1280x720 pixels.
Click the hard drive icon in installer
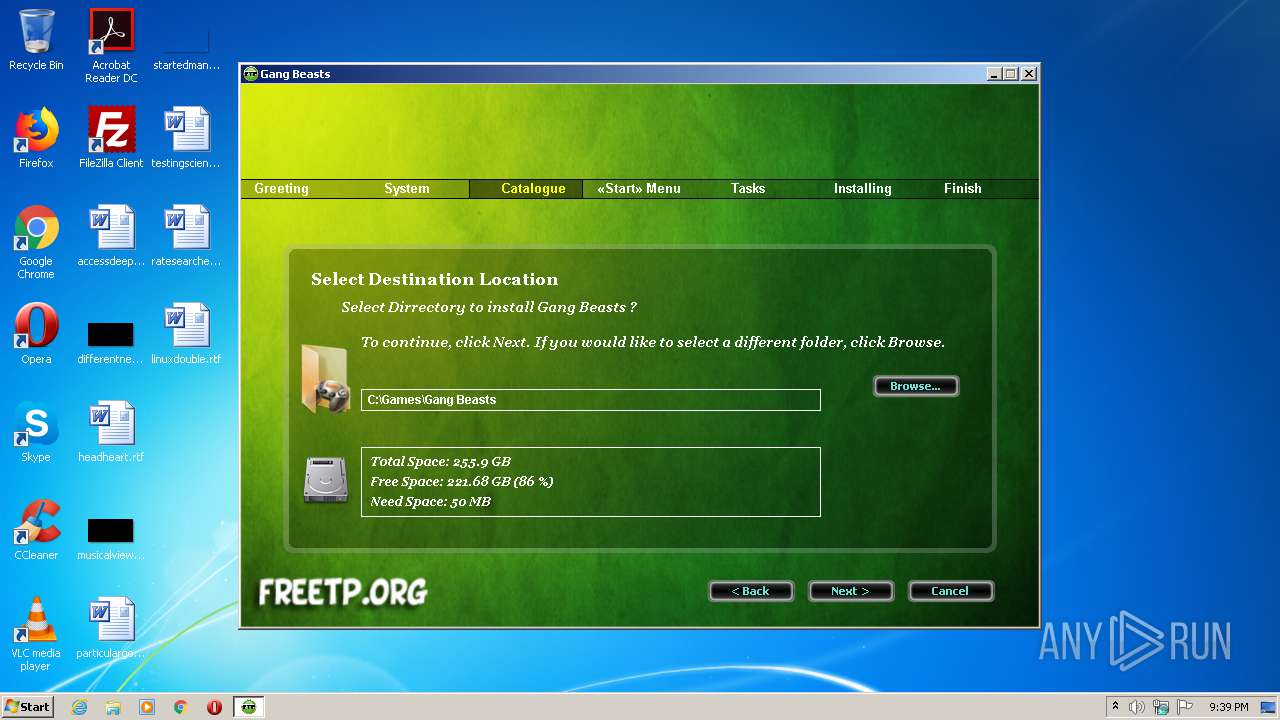(x=326, y=481)
